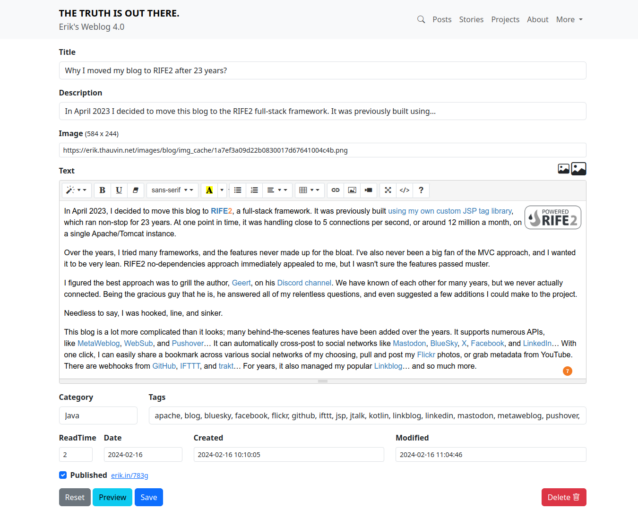Screen dimensions: 638x510
Task: Open the Discord channel link
Action: [304, 283]
